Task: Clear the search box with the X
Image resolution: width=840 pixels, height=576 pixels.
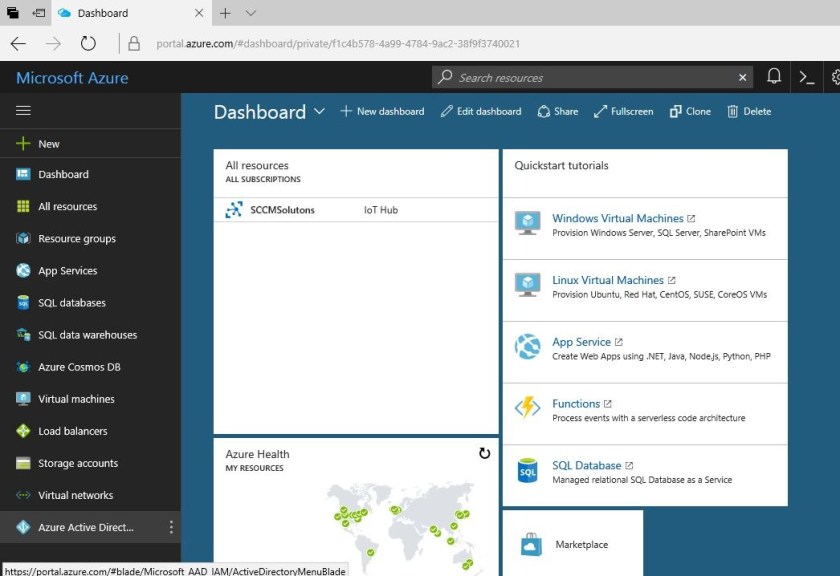Action: [743, 77]
